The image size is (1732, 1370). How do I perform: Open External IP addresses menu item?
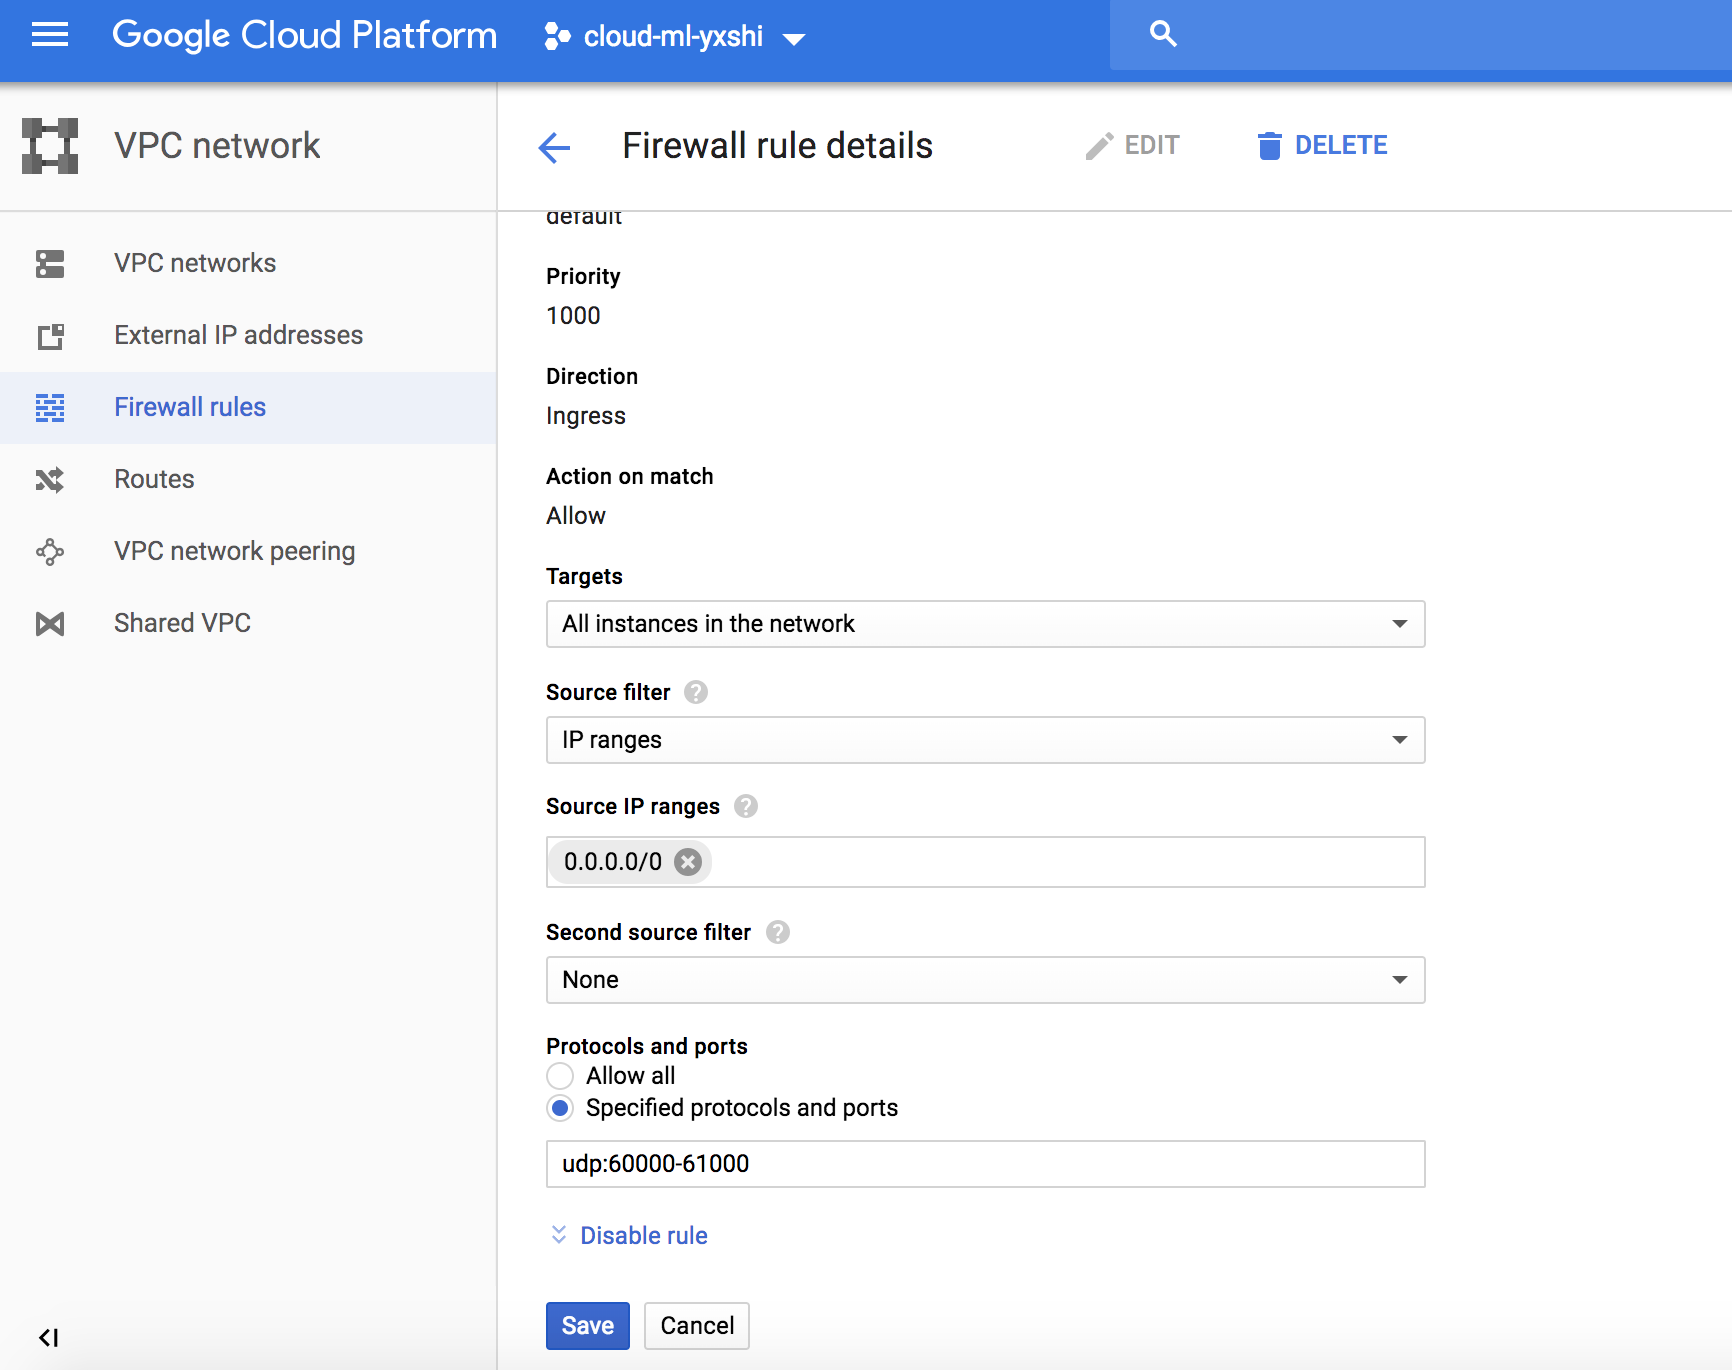tap(248, 336)
